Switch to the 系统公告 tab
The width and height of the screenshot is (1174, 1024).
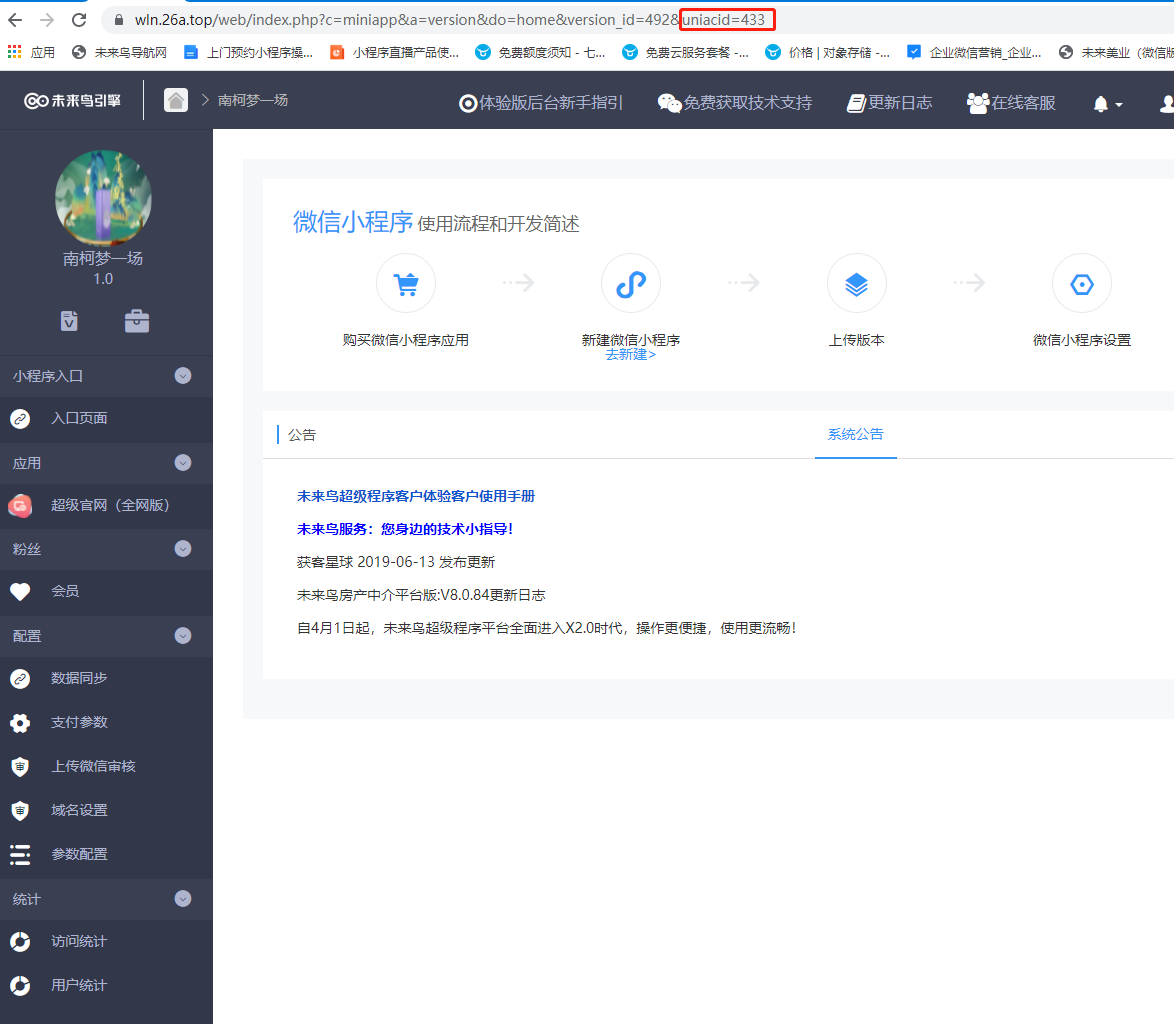pos(856,434)
